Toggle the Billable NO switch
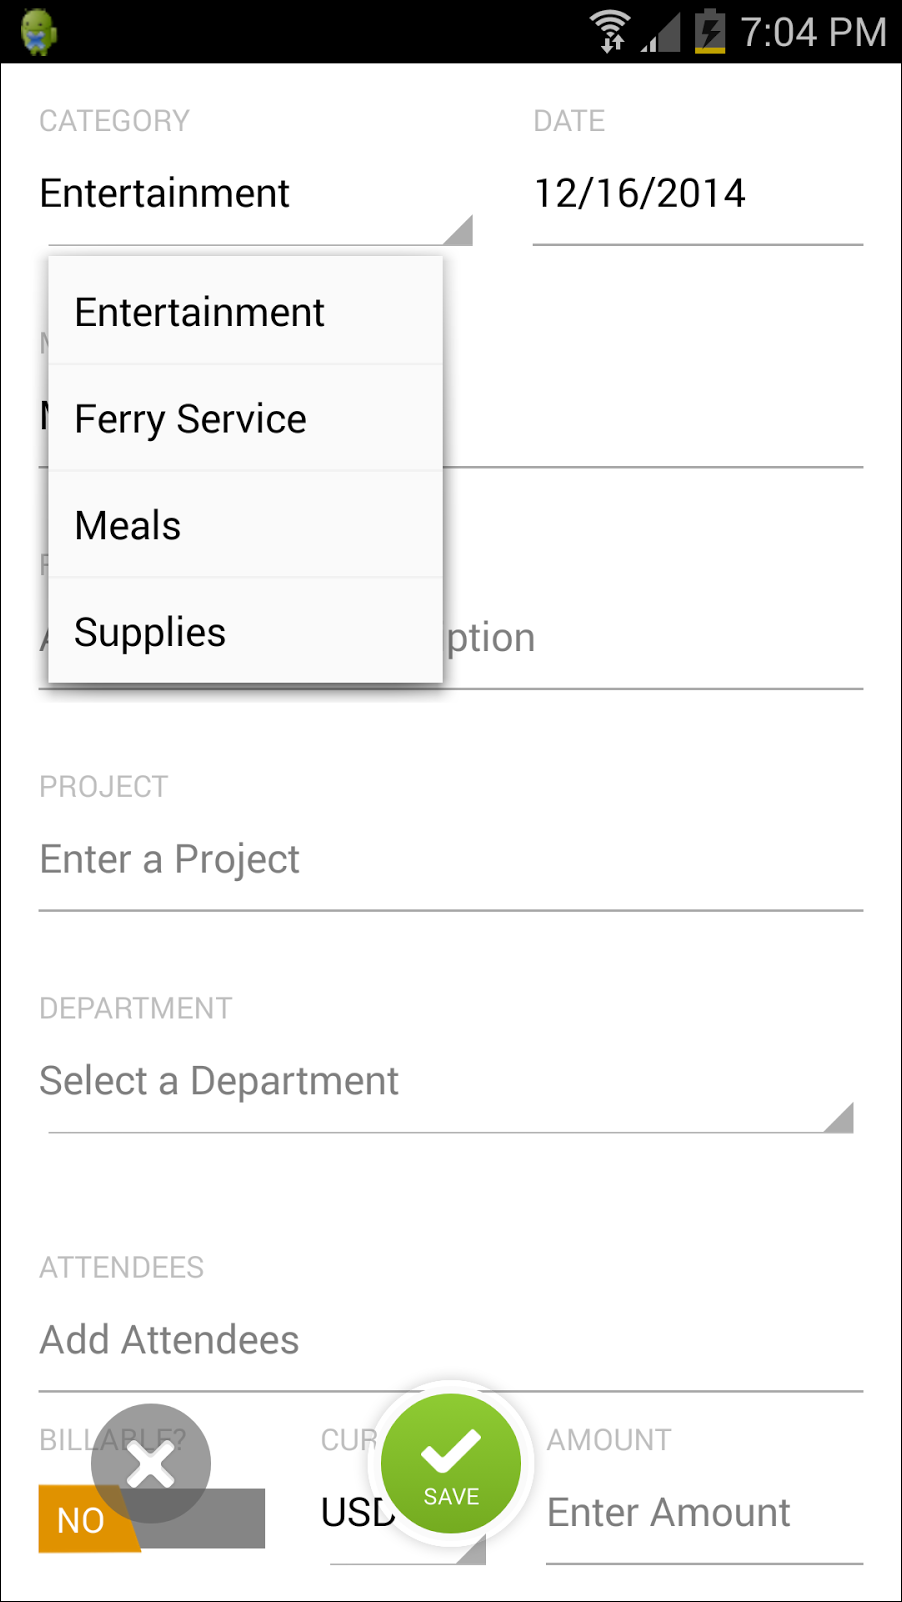The image size is (902, 1602). click(151, 1519)
